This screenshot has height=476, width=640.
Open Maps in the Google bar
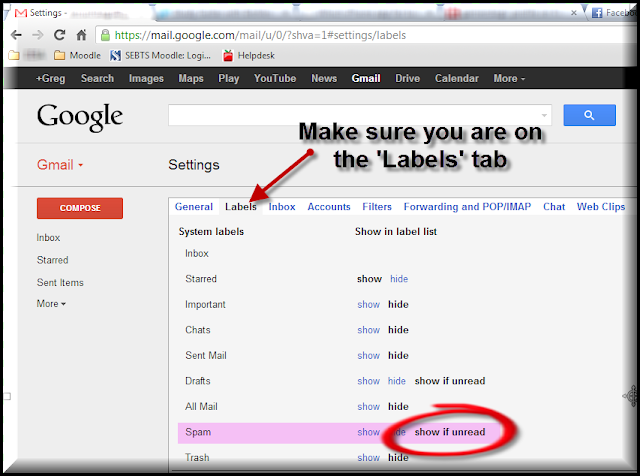tap(191, 78)
